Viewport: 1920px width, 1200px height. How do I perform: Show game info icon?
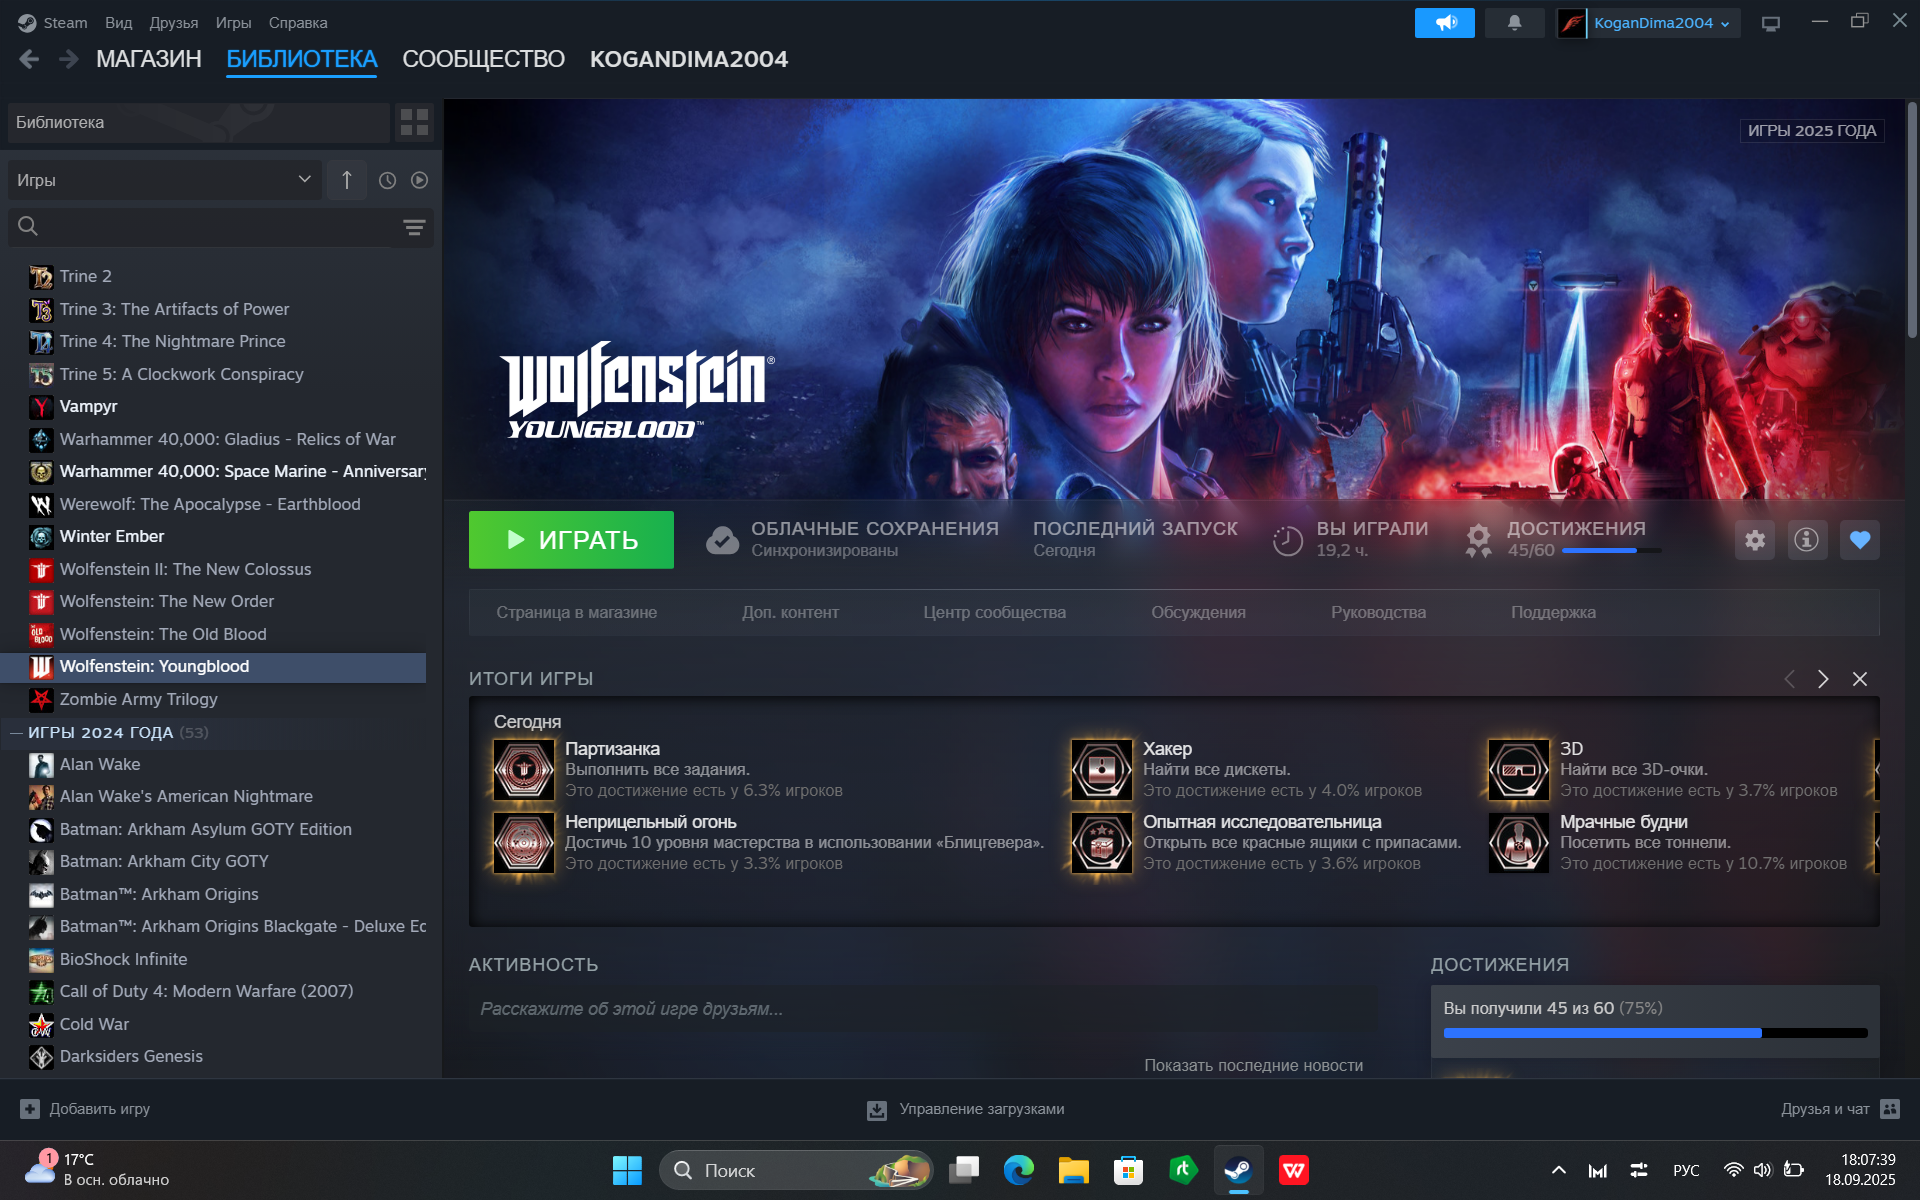point(1806,540)
